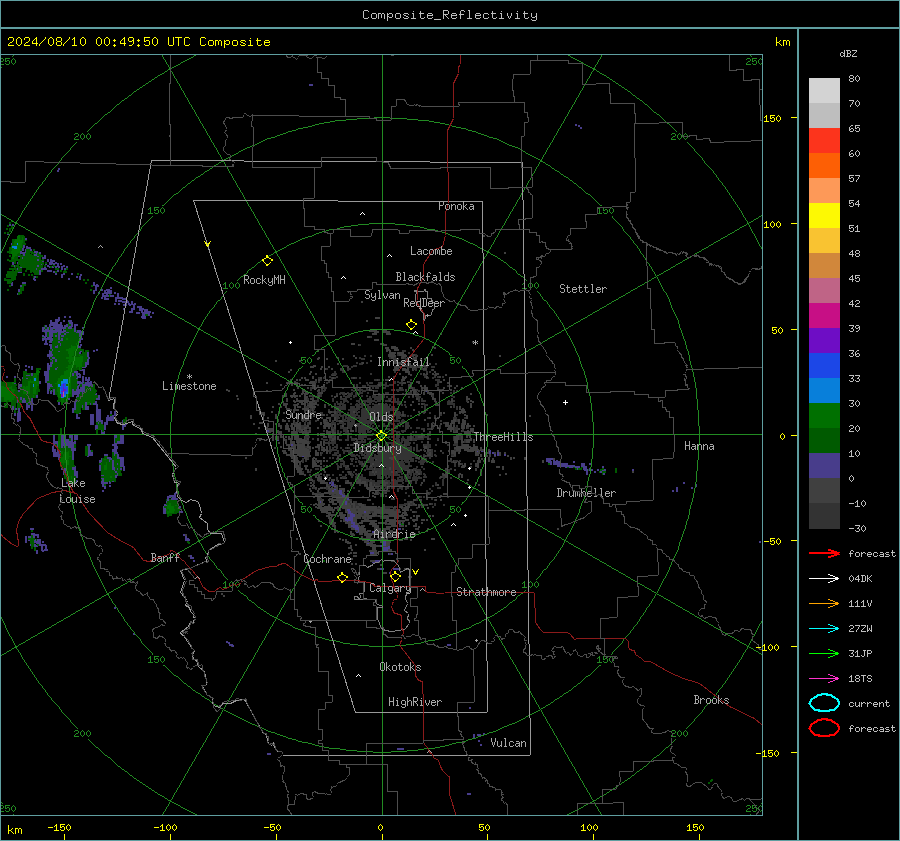Click the HighRiver label

tap(415, 702)
